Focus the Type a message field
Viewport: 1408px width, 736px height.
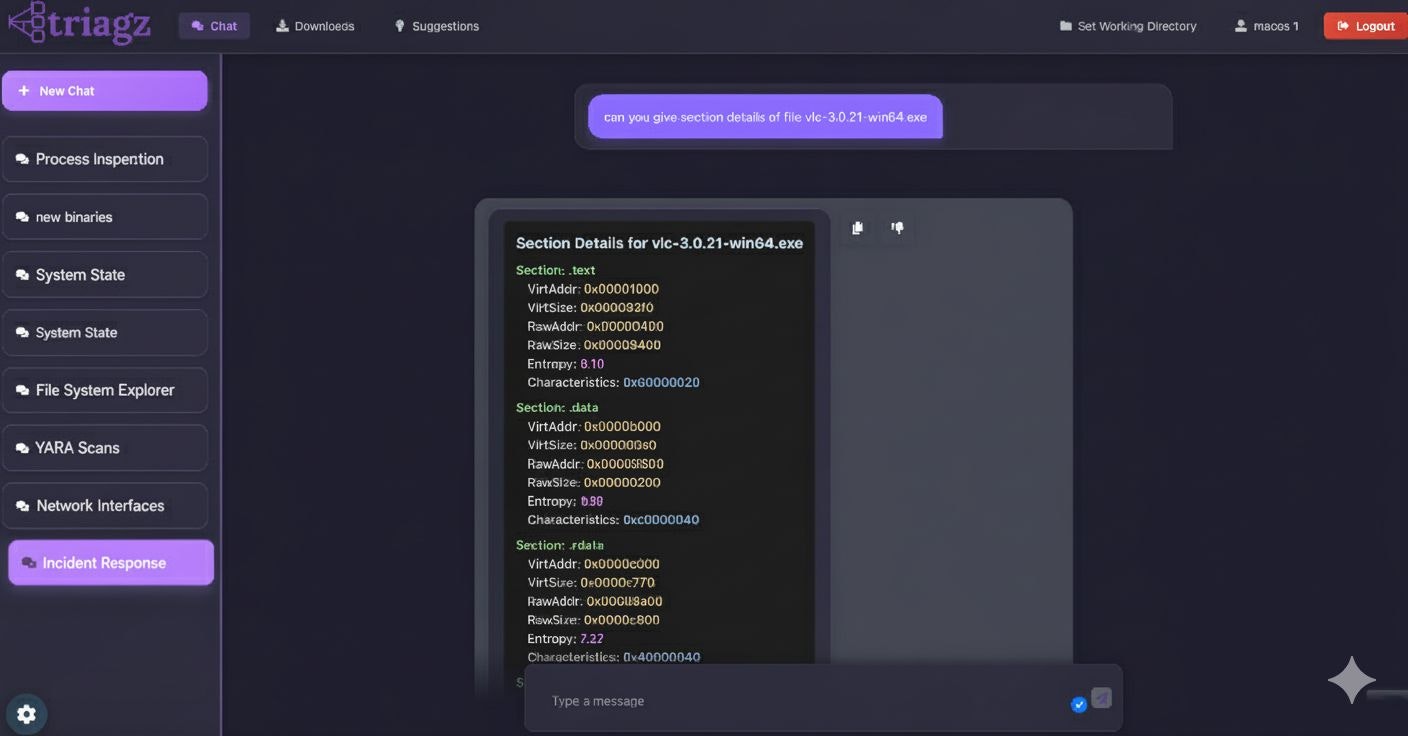point(800,701)
